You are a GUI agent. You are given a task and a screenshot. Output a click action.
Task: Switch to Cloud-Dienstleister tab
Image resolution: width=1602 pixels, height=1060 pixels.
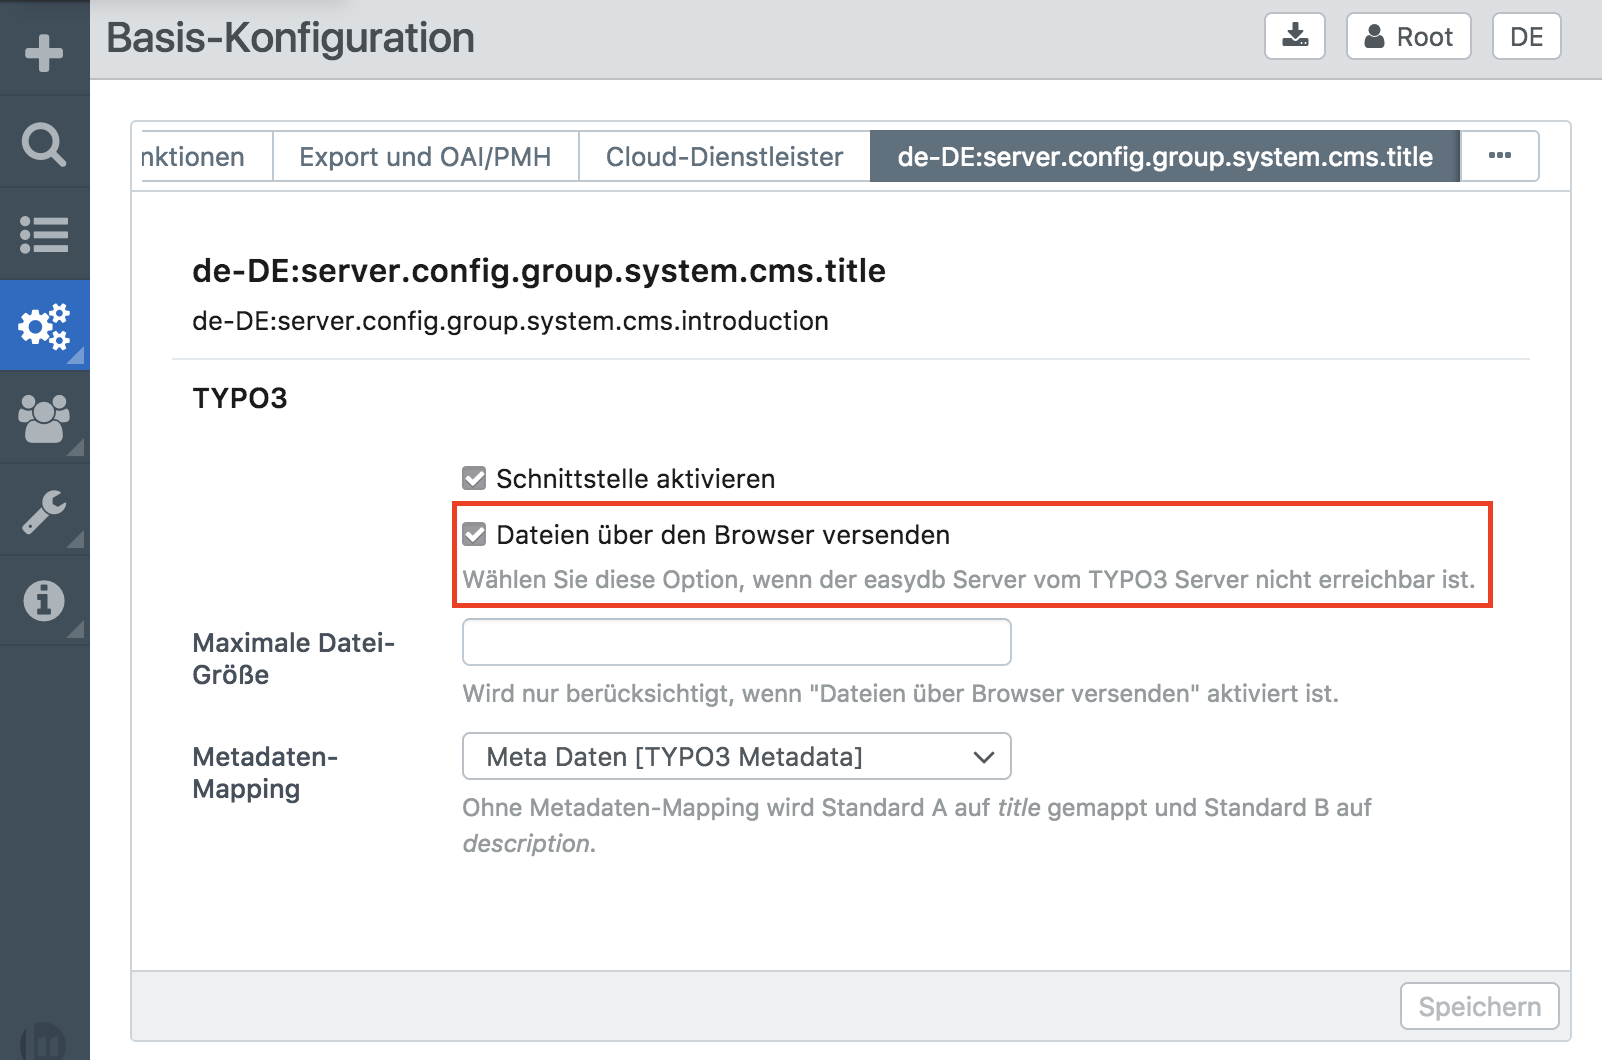point(724,157)
